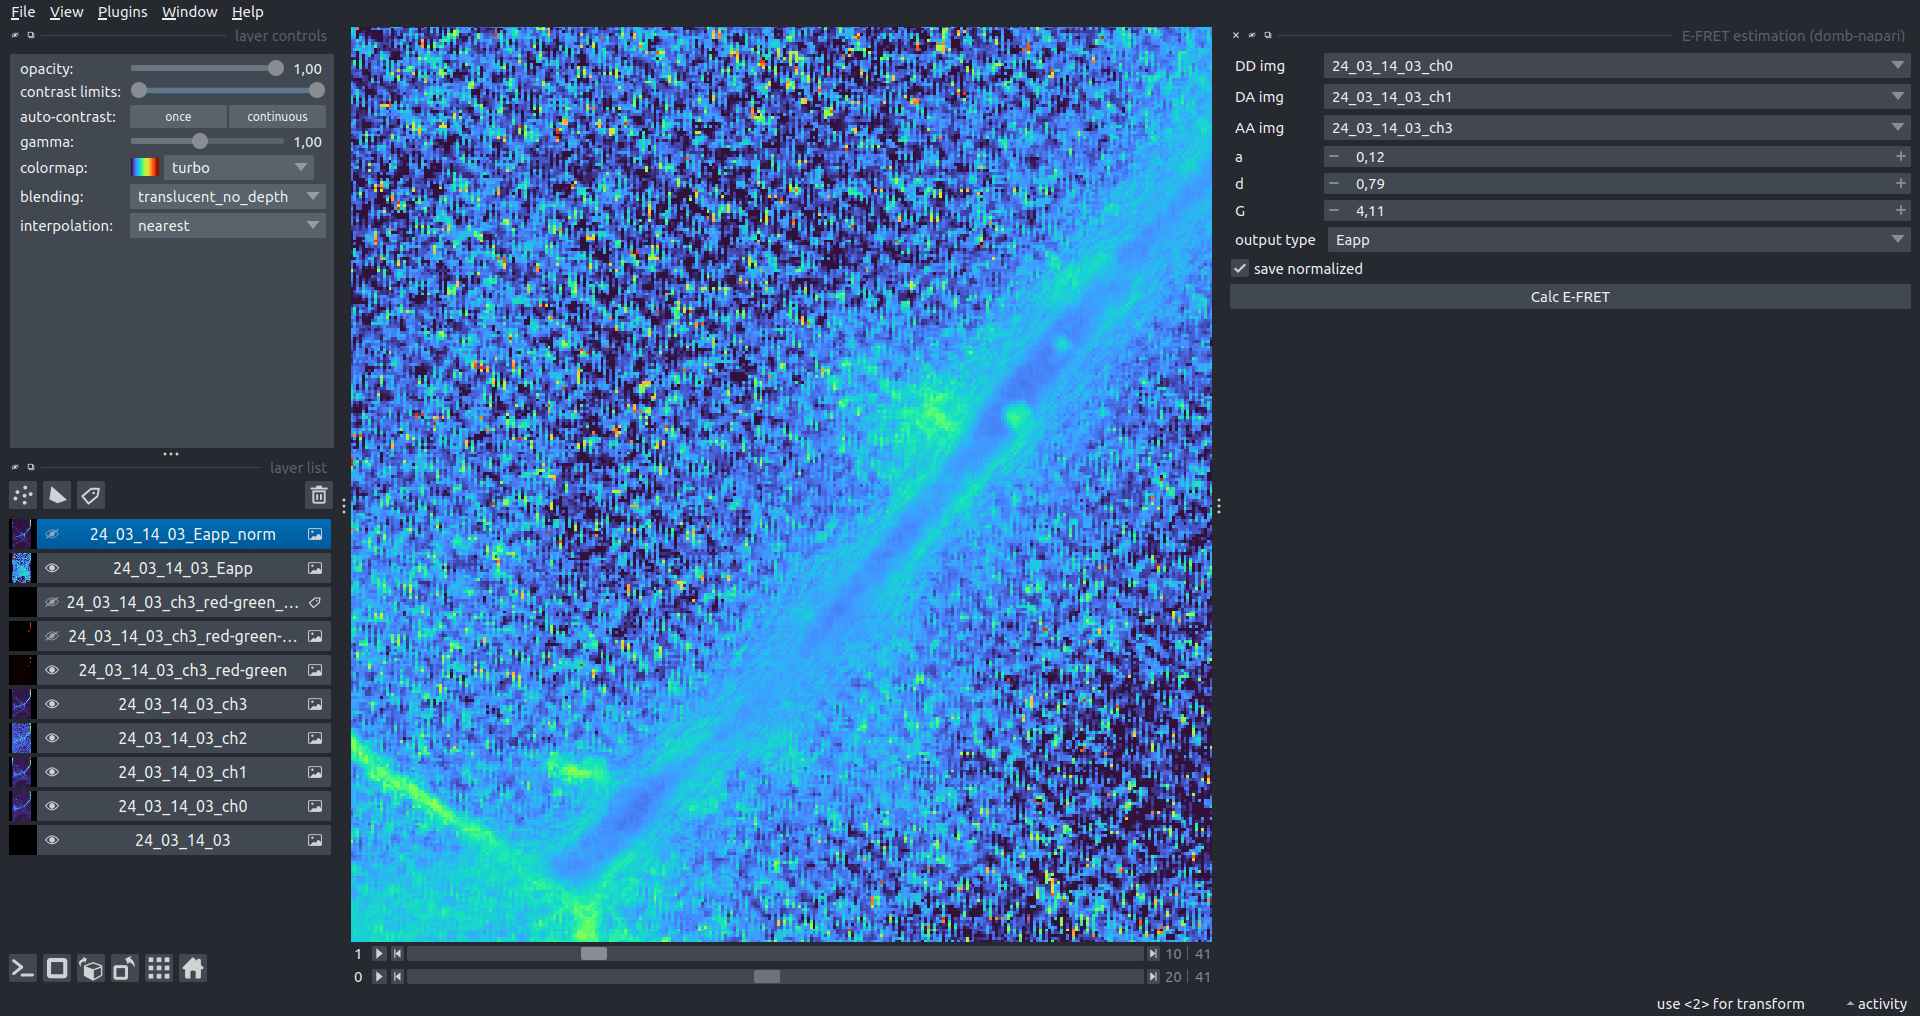Hide the 24_03_14_03_Eapp layer

coord(52,568)
